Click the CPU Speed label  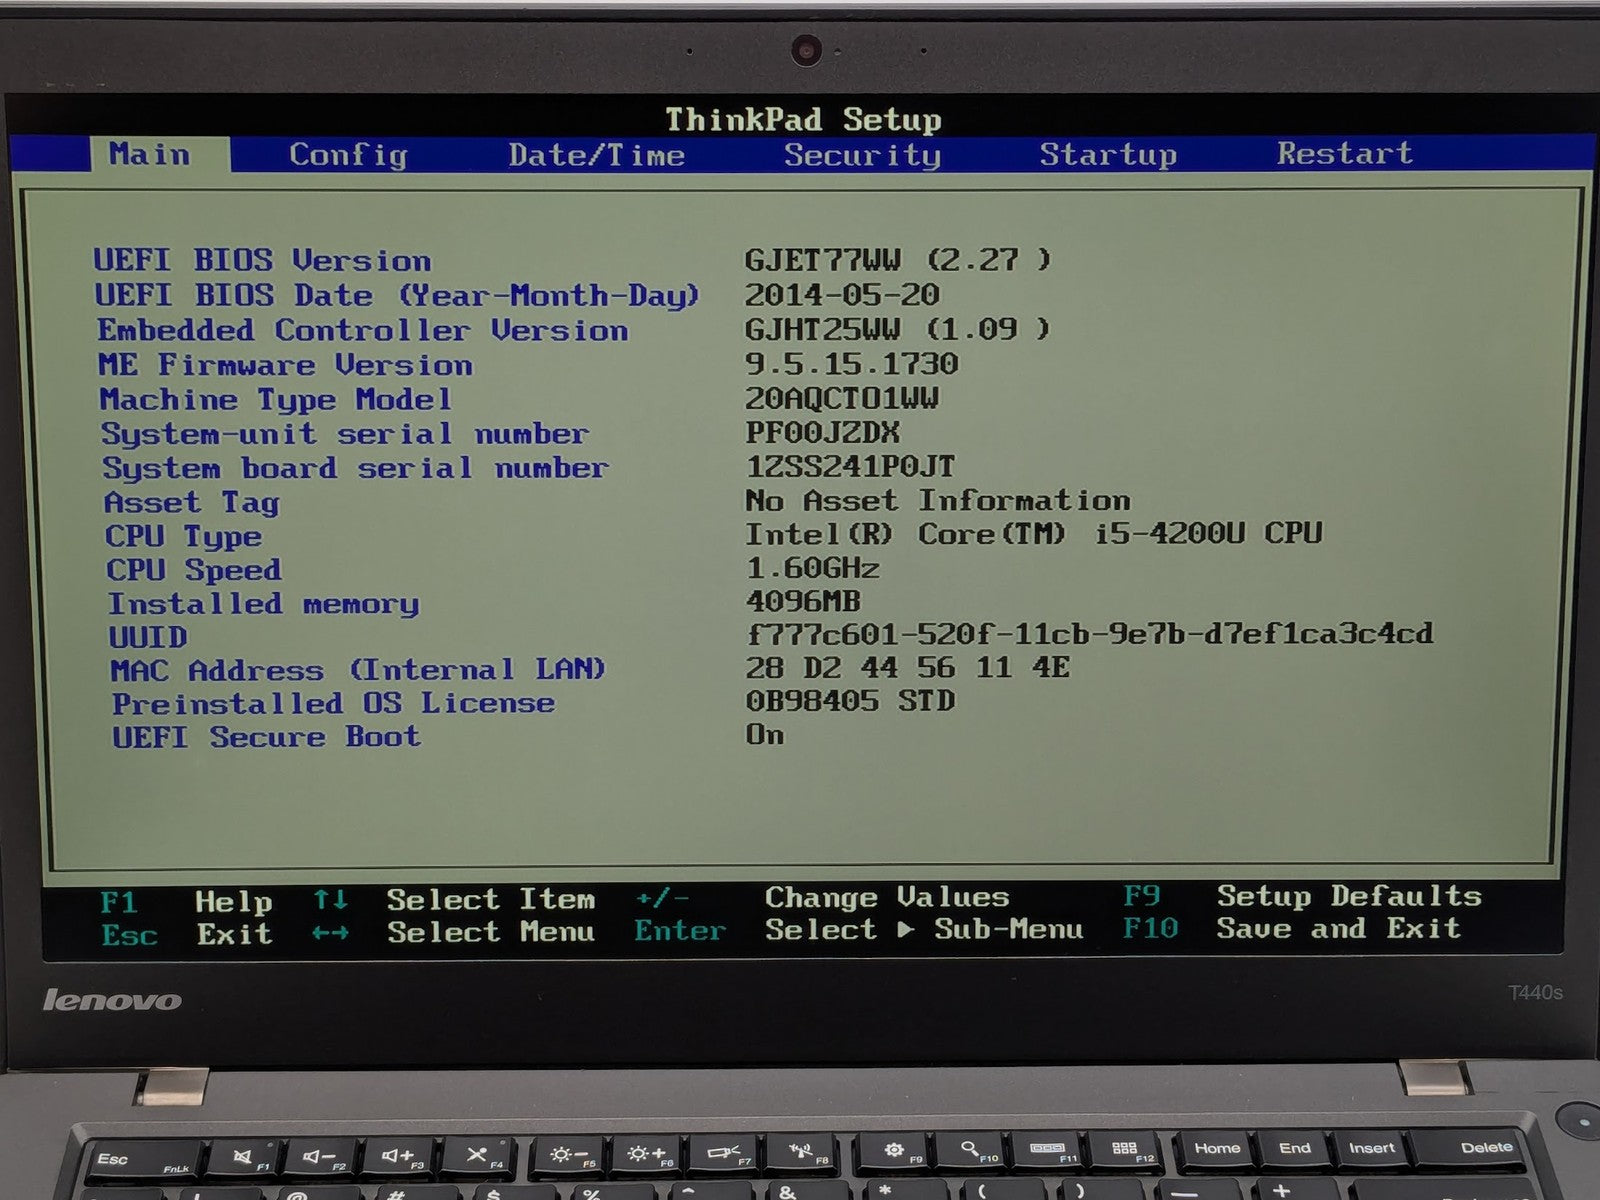pyautogui.click(x=194, y=570)
